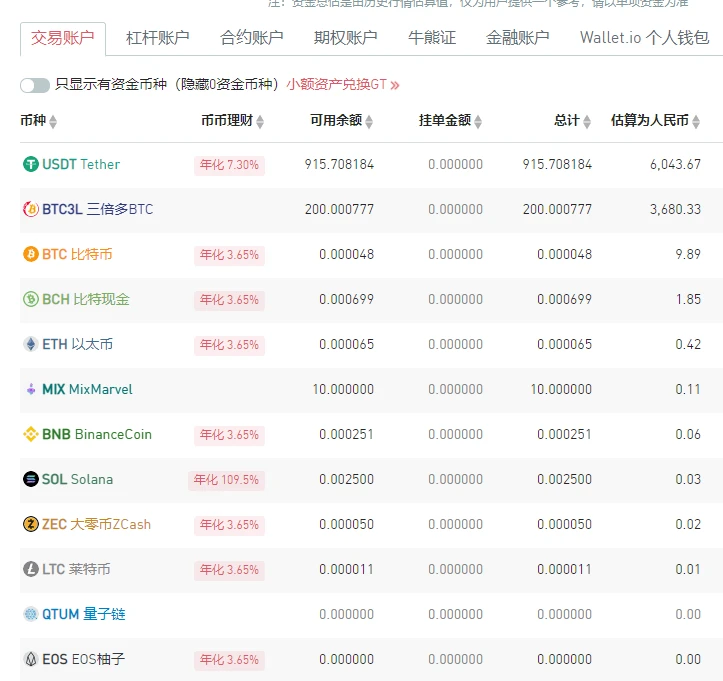Click LTC 年化 3.65% badge
This screenshot has width=723, height=681.
coord(229,569)
